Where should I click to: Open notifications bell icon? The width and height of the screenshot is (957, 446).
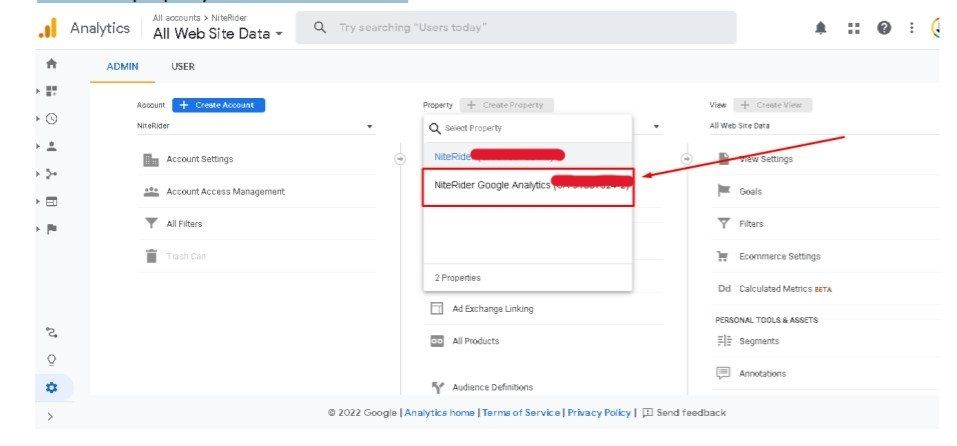click(x=821, y=28)
